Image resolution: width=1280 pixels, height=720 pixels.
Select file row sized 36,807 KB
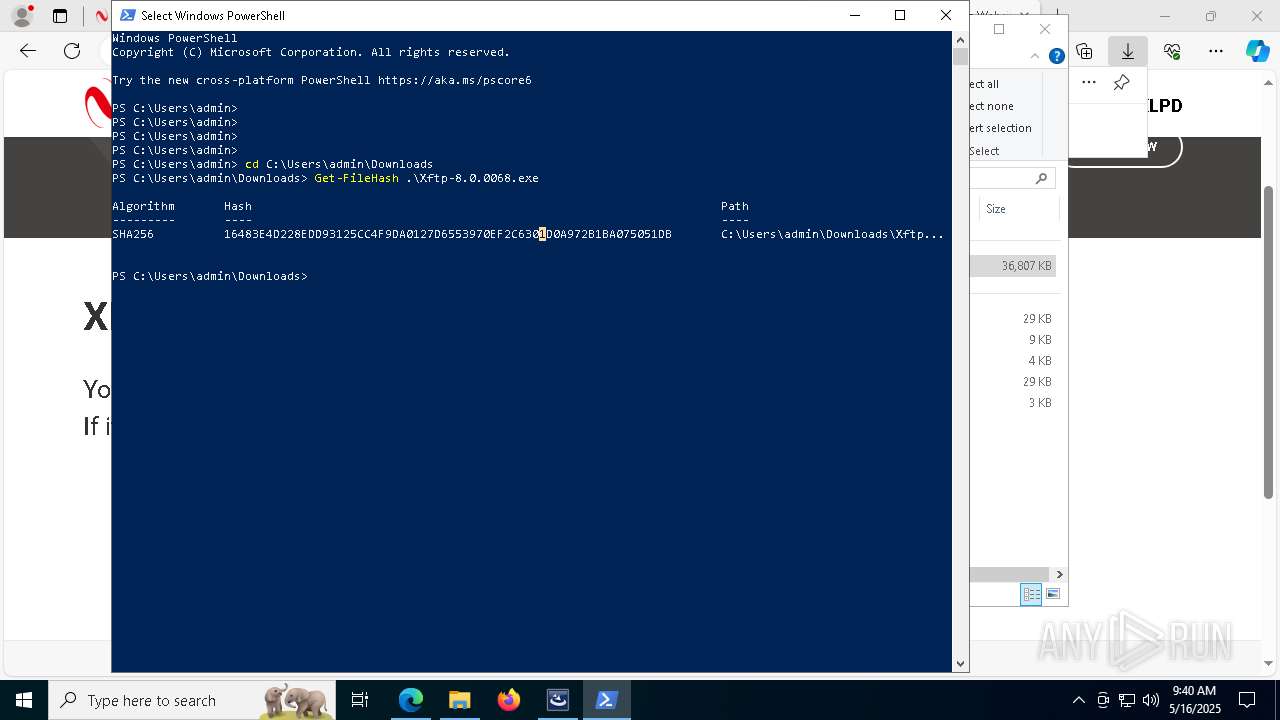click(1013, 266)
